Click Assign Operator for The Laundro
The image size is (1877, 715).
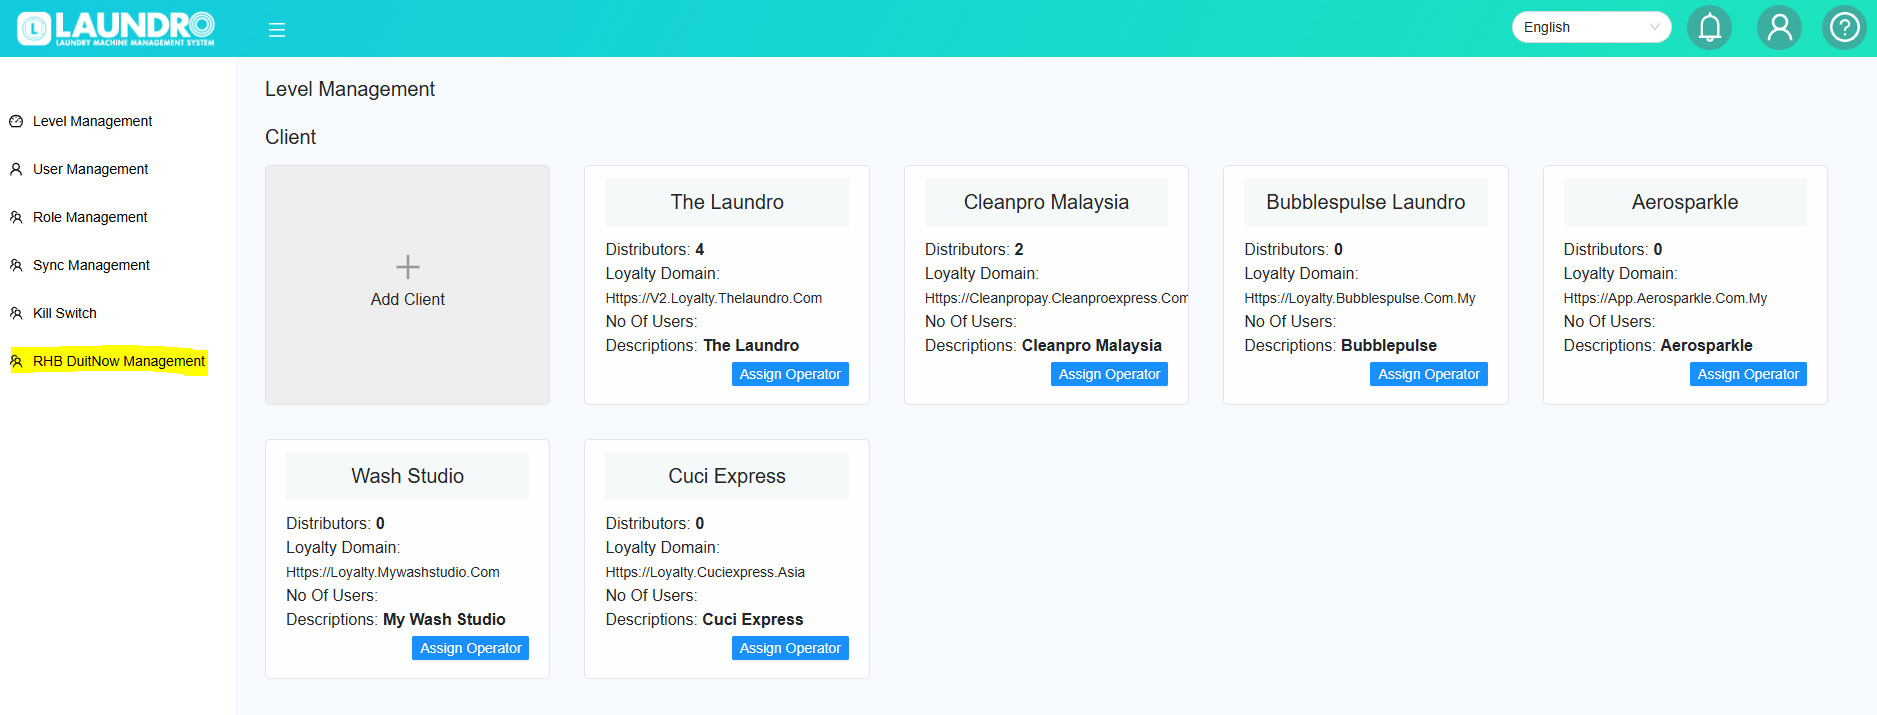coord(790,374)
